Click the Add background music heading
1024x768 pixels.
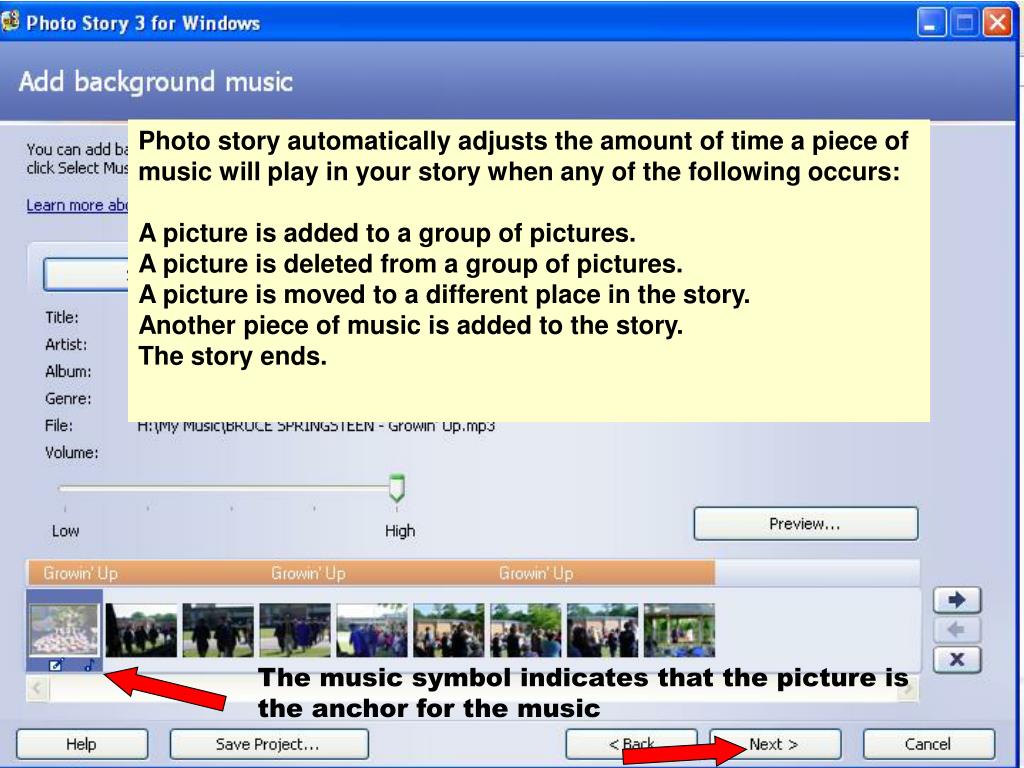click(x=155, y=82)
